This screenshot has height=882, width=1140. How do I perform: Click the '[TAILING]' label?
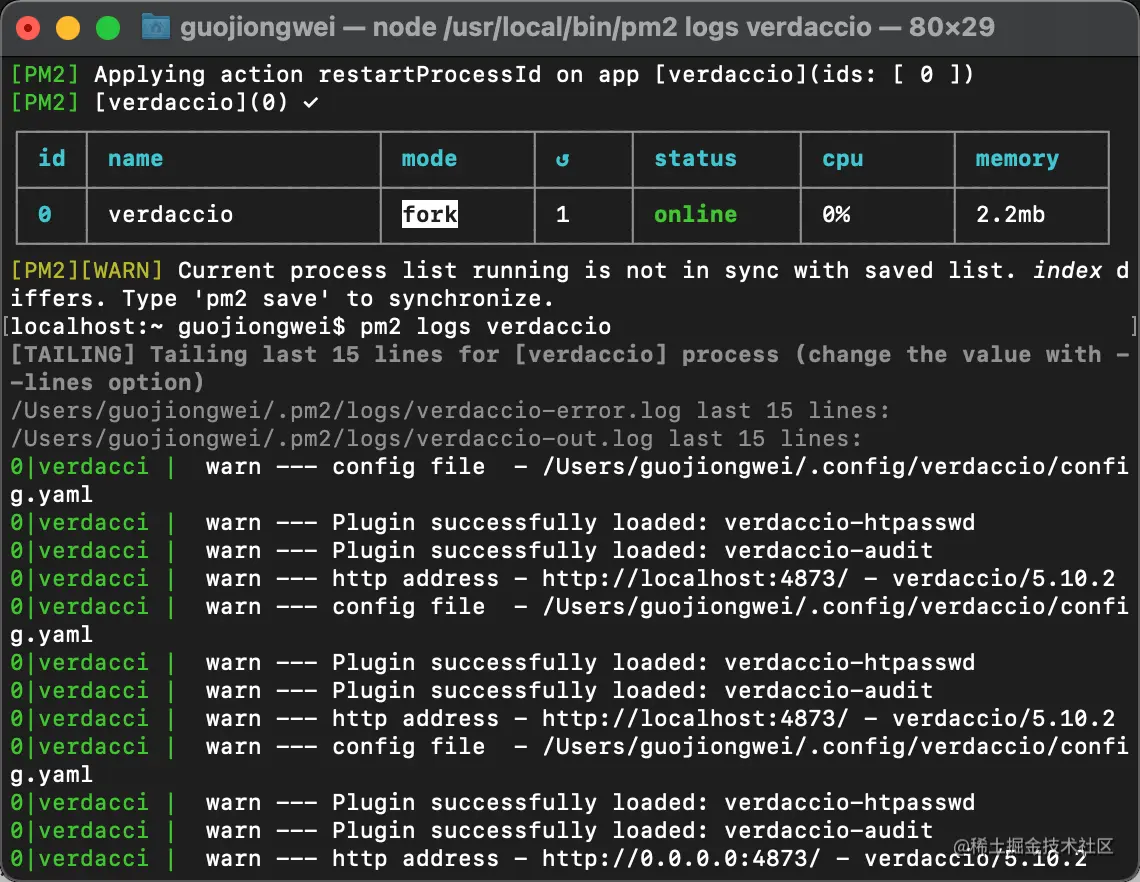pyautogui.click(x=73, y=355)
